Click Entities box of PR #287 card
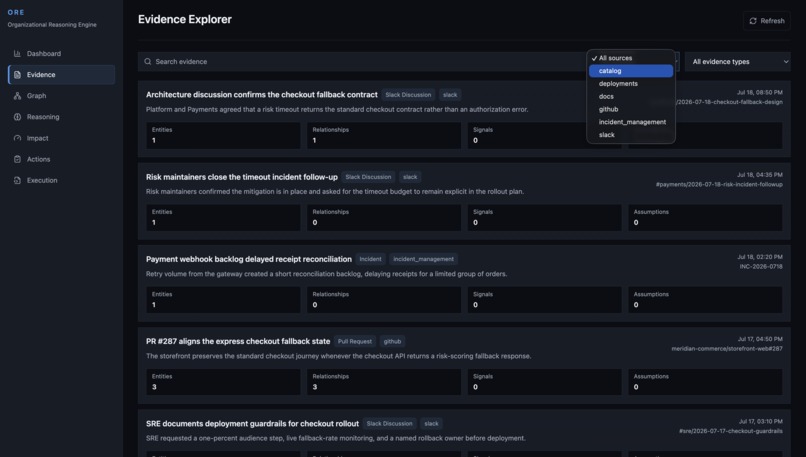The height and width of the screenshot is (457, 806). click(223, 382)
